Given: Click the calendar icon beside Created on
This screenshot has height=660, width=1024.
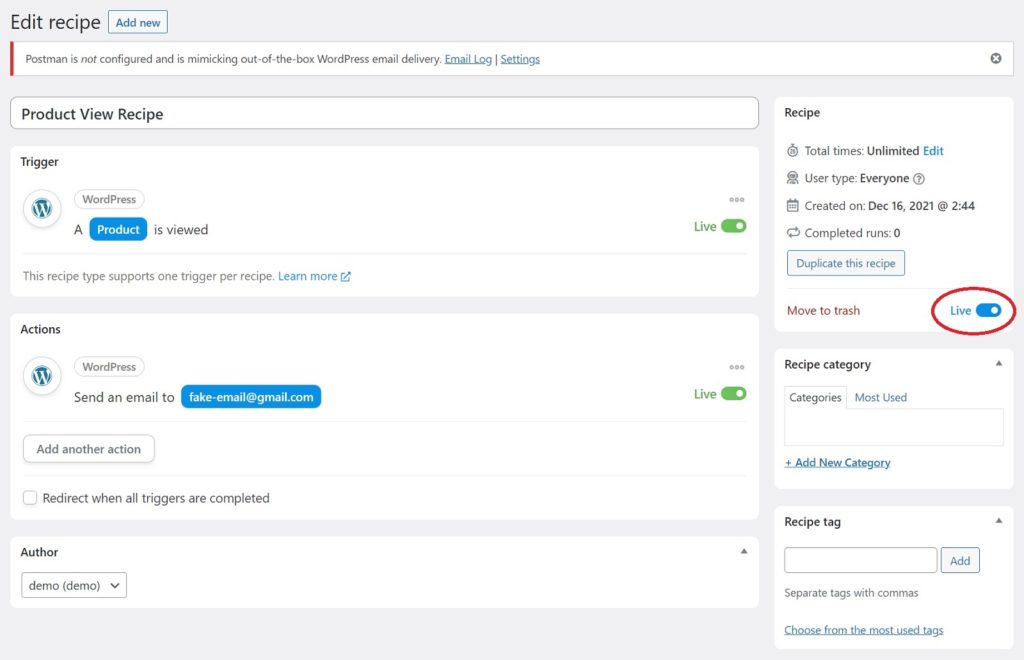Looking at the screenshot, I should point(792,206).
